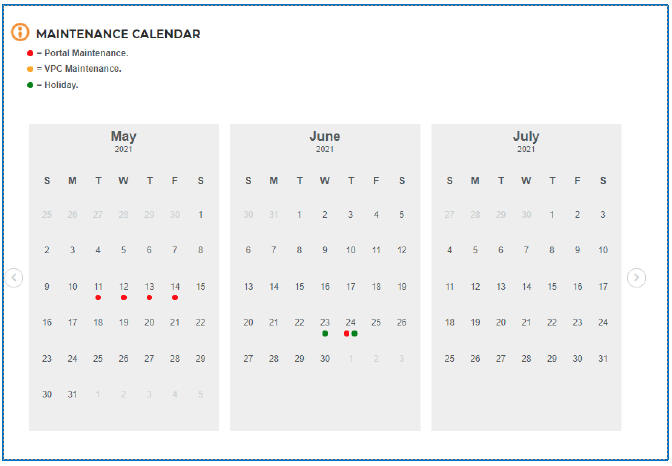Click red Portal Maintenance legend dot
This screenshot has width=672, height=466.
pyautogui.click(x=30, y=52)
